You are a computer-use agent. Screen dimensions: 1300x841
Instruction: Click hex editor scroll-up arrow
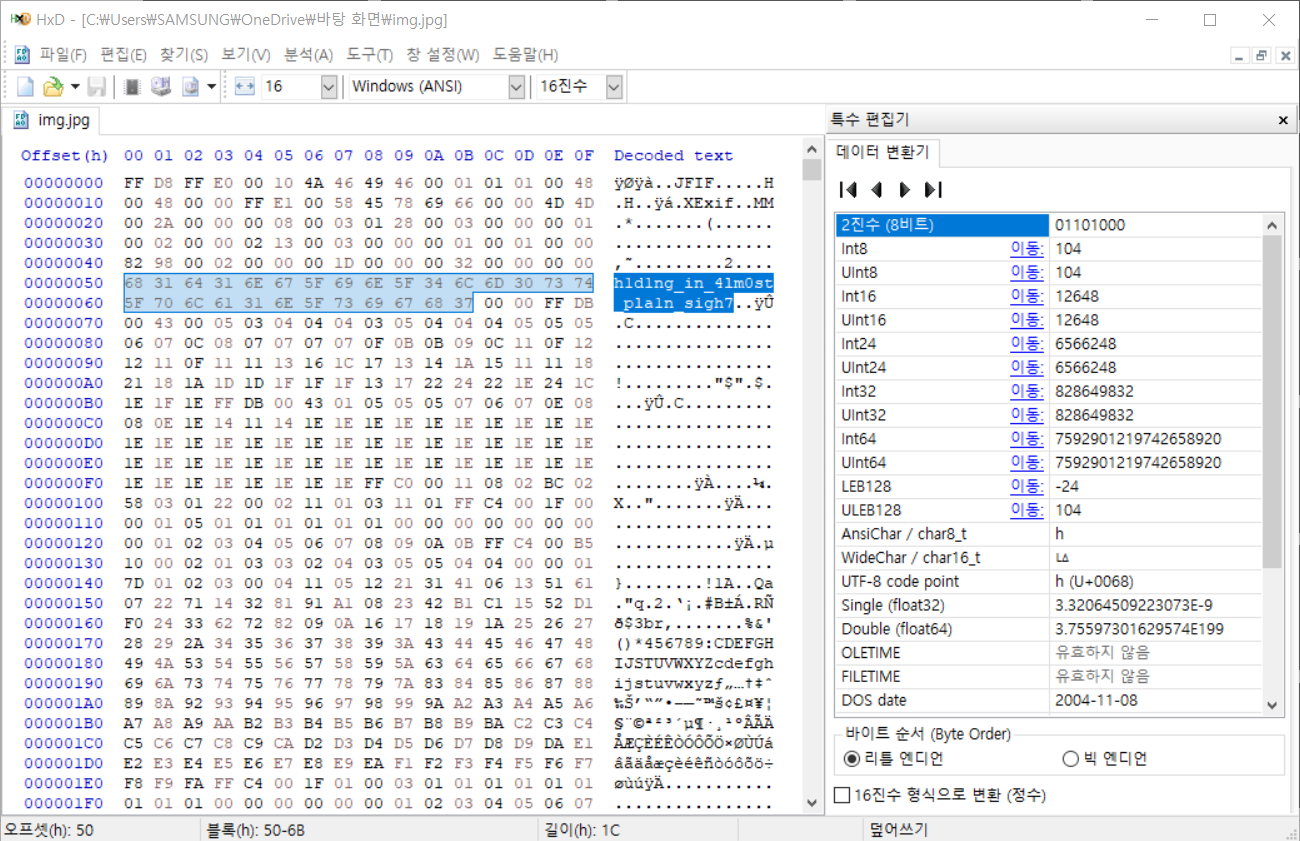[x=813, y=149]
